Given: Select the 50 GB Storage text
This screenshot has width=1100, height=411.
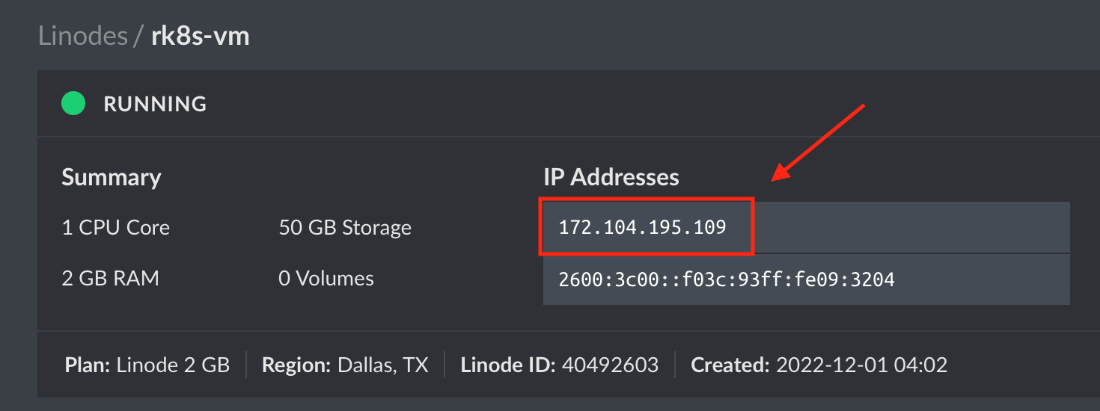Looking at the screenshot, I should click(345, 227).
